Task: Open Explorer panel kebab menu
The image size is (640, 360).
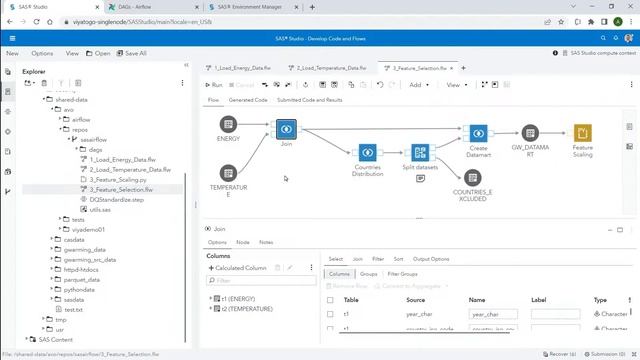Action: (182, 83)
